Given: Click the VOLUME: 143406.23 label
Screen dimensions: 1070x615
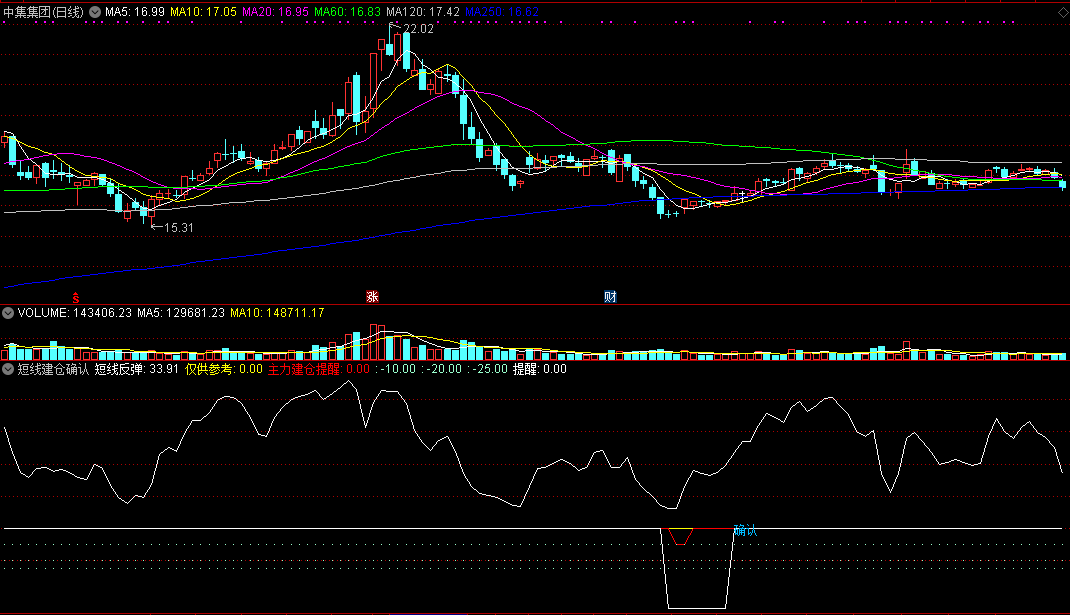Looking at the screenshot, I should [75, 313].
